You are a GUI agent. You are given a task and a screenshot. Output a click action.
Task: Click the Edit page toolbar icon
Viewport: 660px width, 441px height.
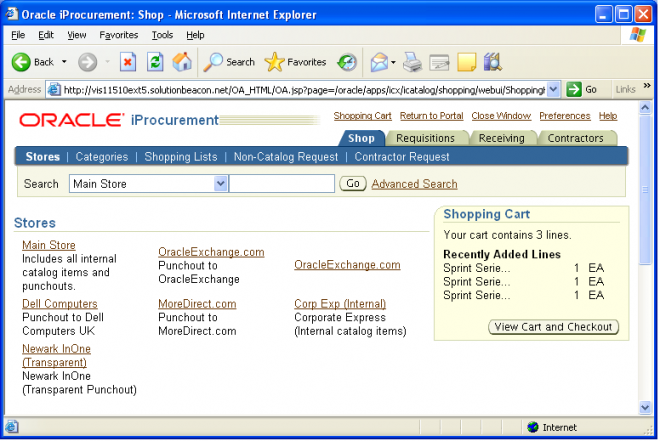[439, 63]
